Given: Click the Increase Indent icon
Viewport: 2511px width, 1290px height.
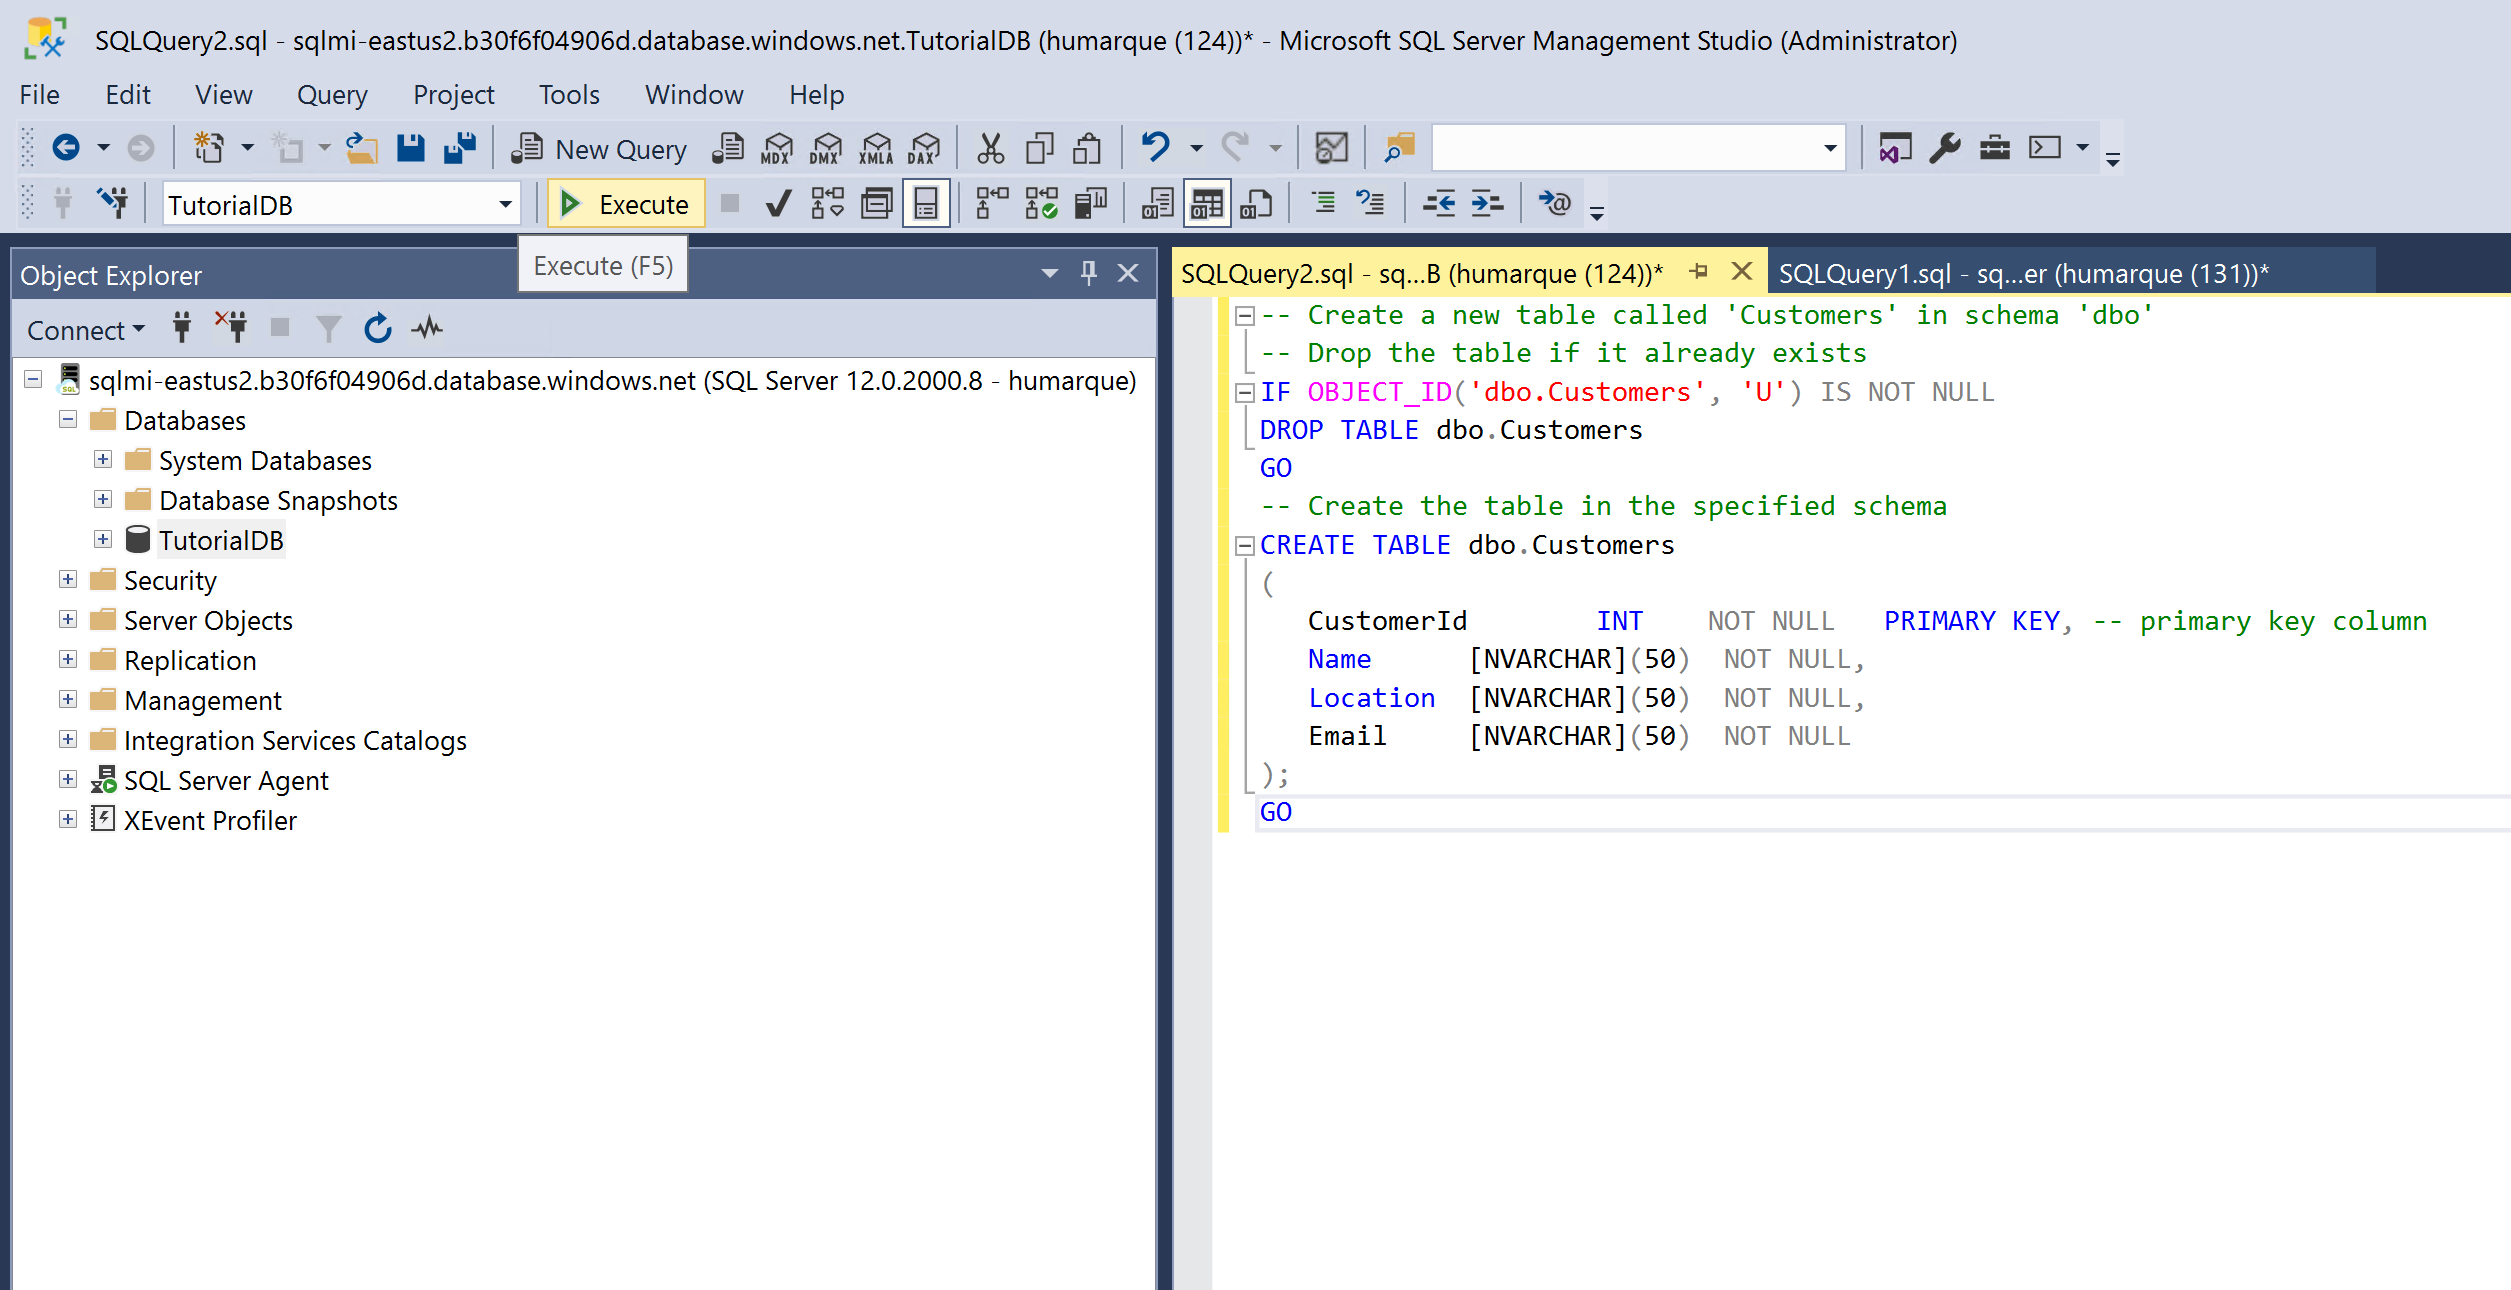Looking at the screenshot, I should (1487, 204).
